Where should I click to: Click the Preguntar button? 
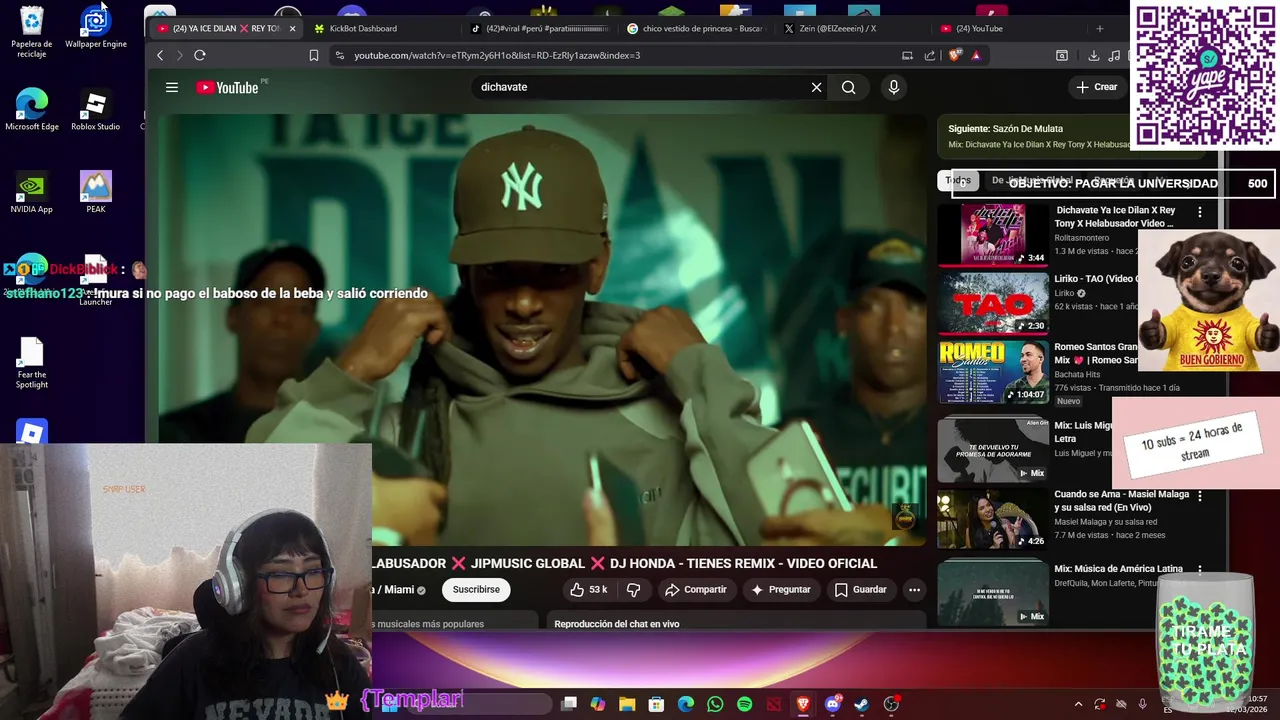coord(780,590)
